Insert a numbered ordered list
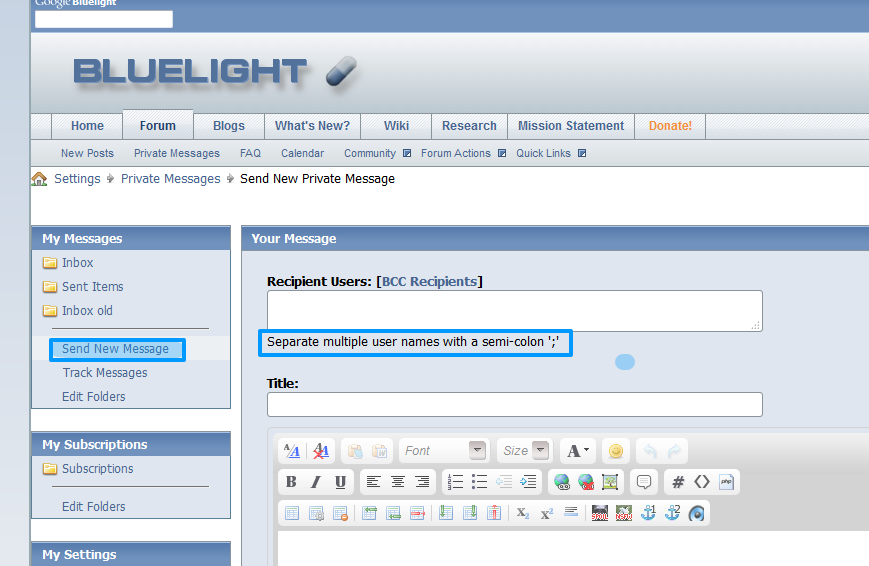The image size is (869, 566). pyautogui.click(x=456, y=482)
